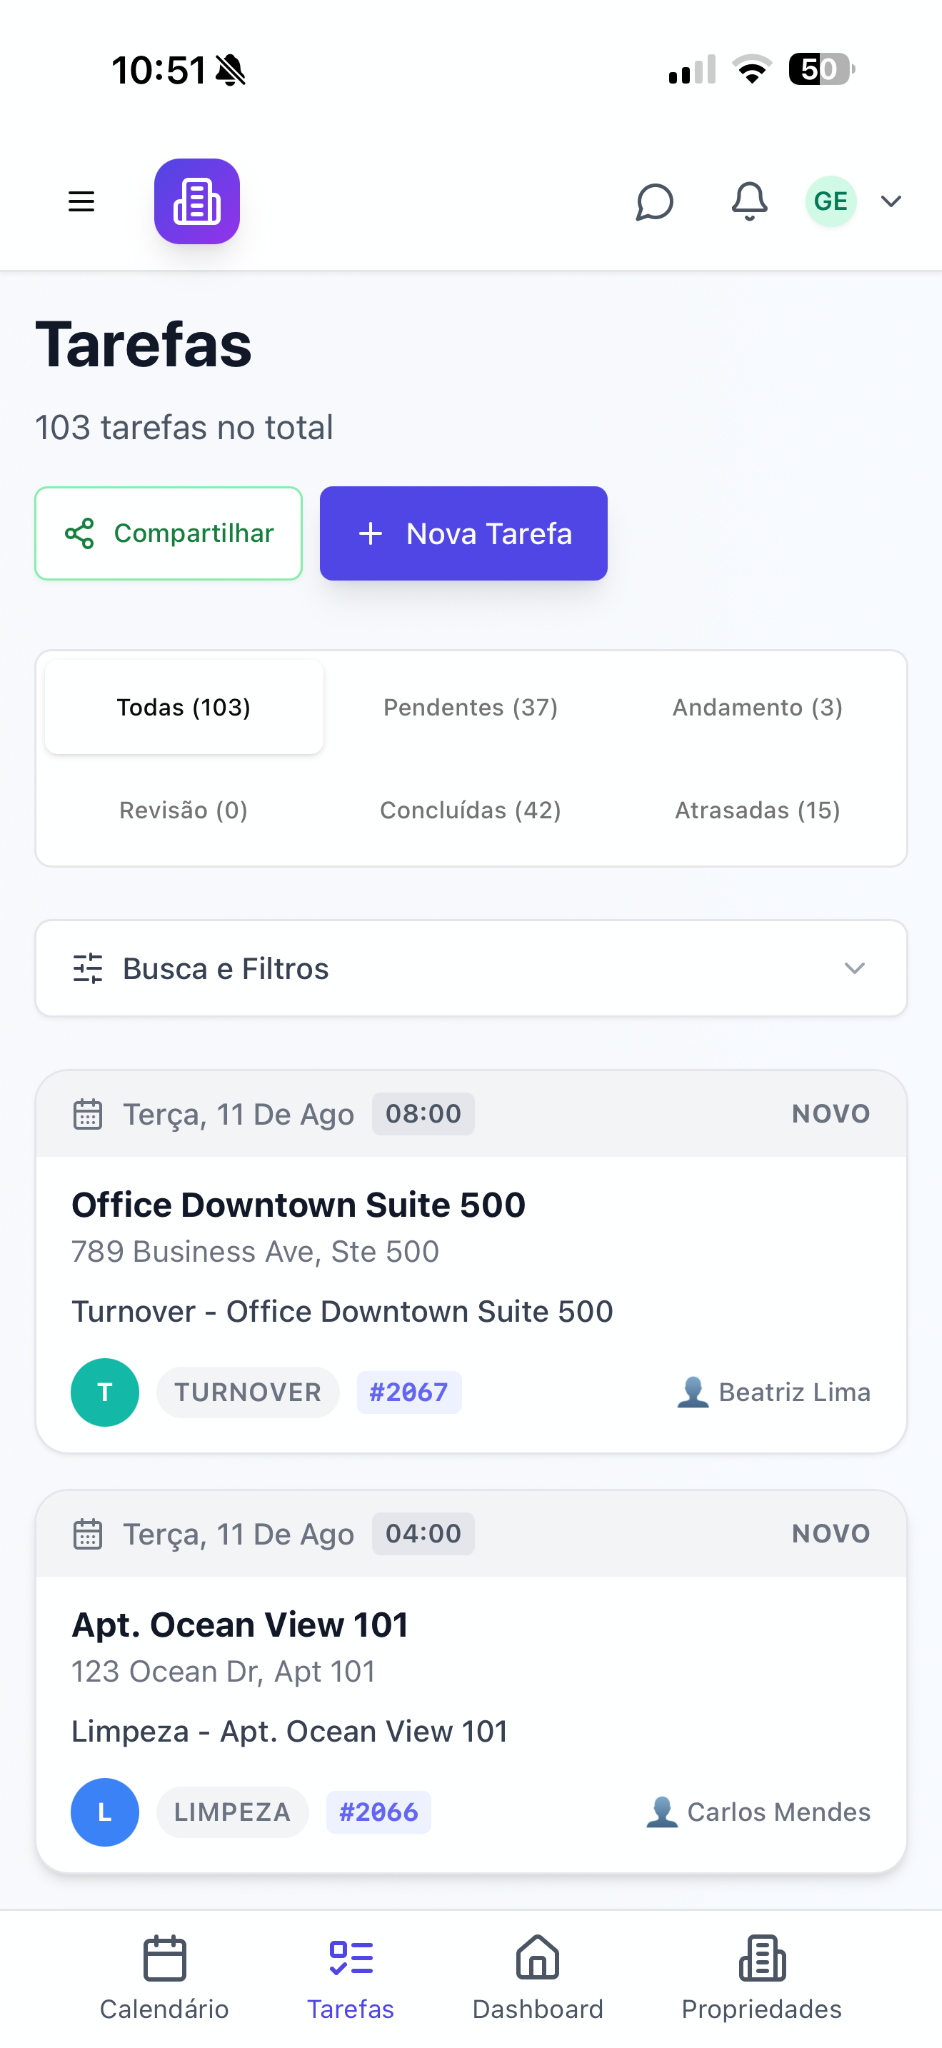This screenshot has height=2048, width=942.
Task: Tap the purple building app logo
Action: click(x=197, y=201)
